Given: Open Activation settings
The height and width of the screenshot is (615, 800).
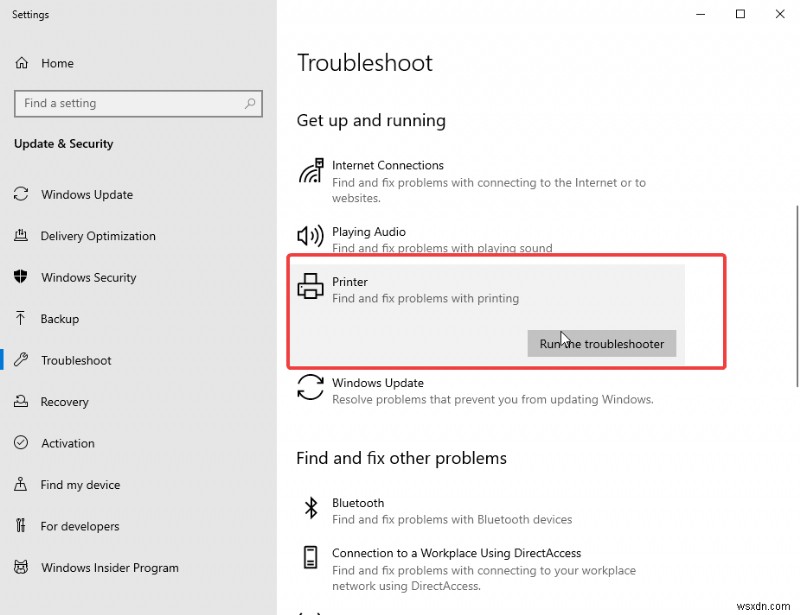Looking at the screenshot, I should (x=68, y=443).
